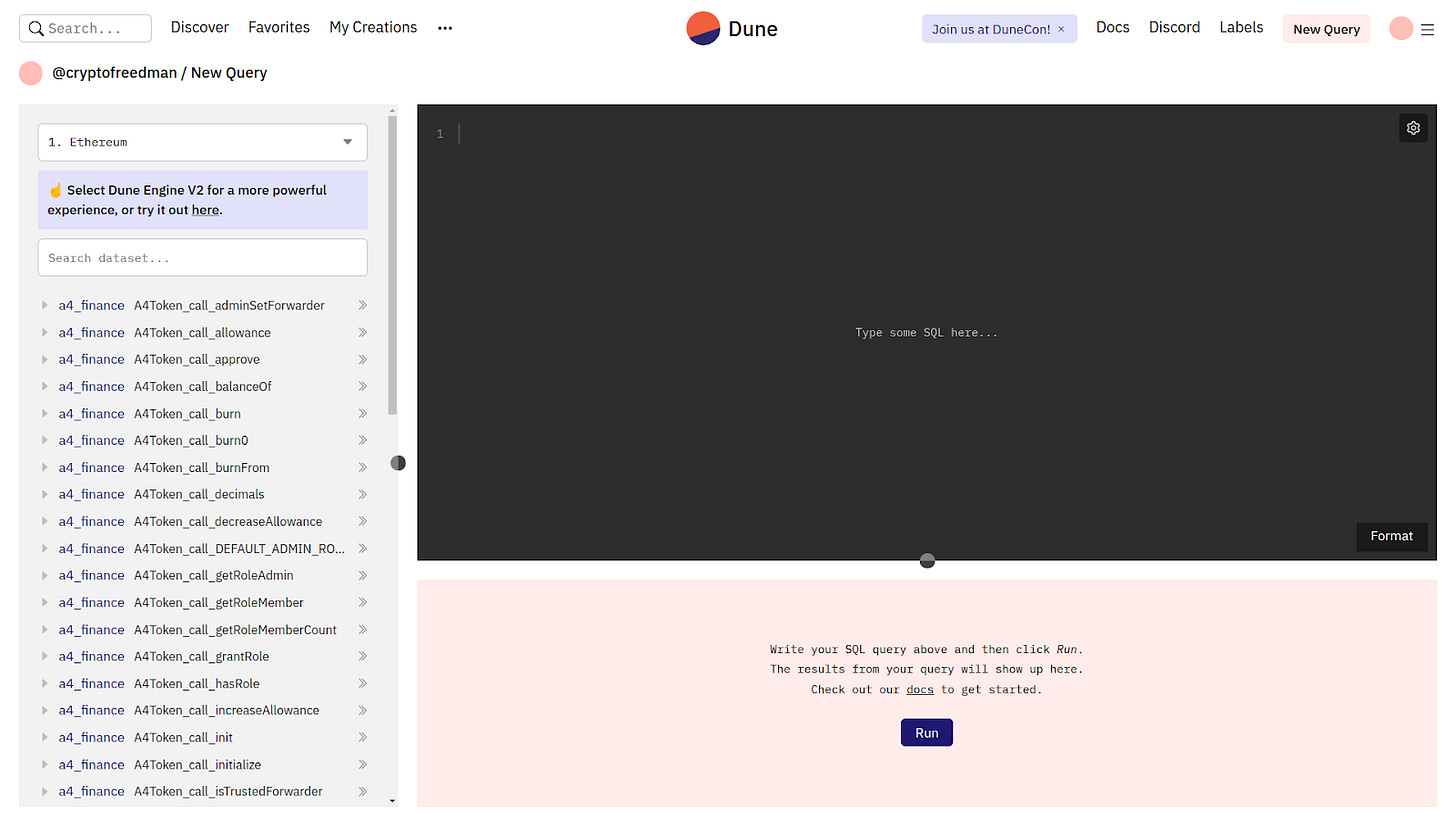1456x835 pixels.
Task: Go to Favorites in the top navigation
Action: pos(279,28)
